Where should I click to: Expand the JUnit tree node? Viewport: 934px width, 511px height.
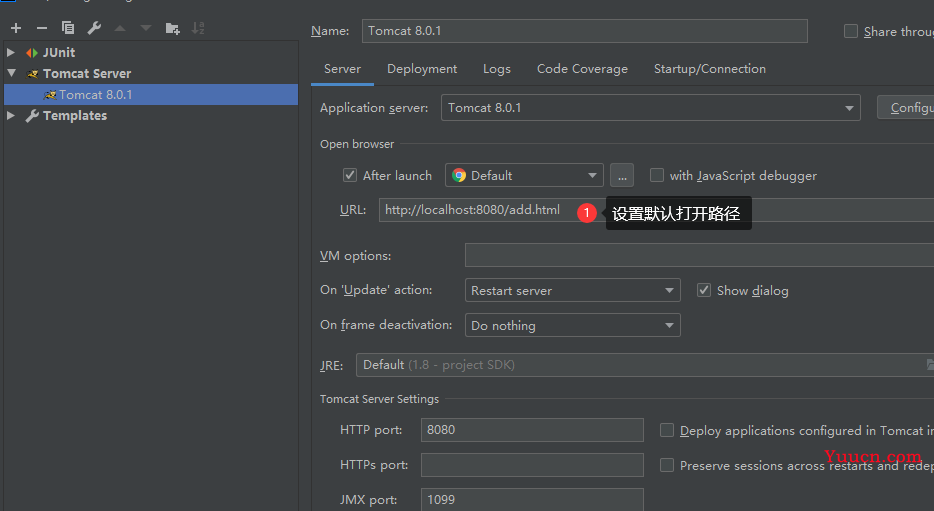click(x=11, y=52)
